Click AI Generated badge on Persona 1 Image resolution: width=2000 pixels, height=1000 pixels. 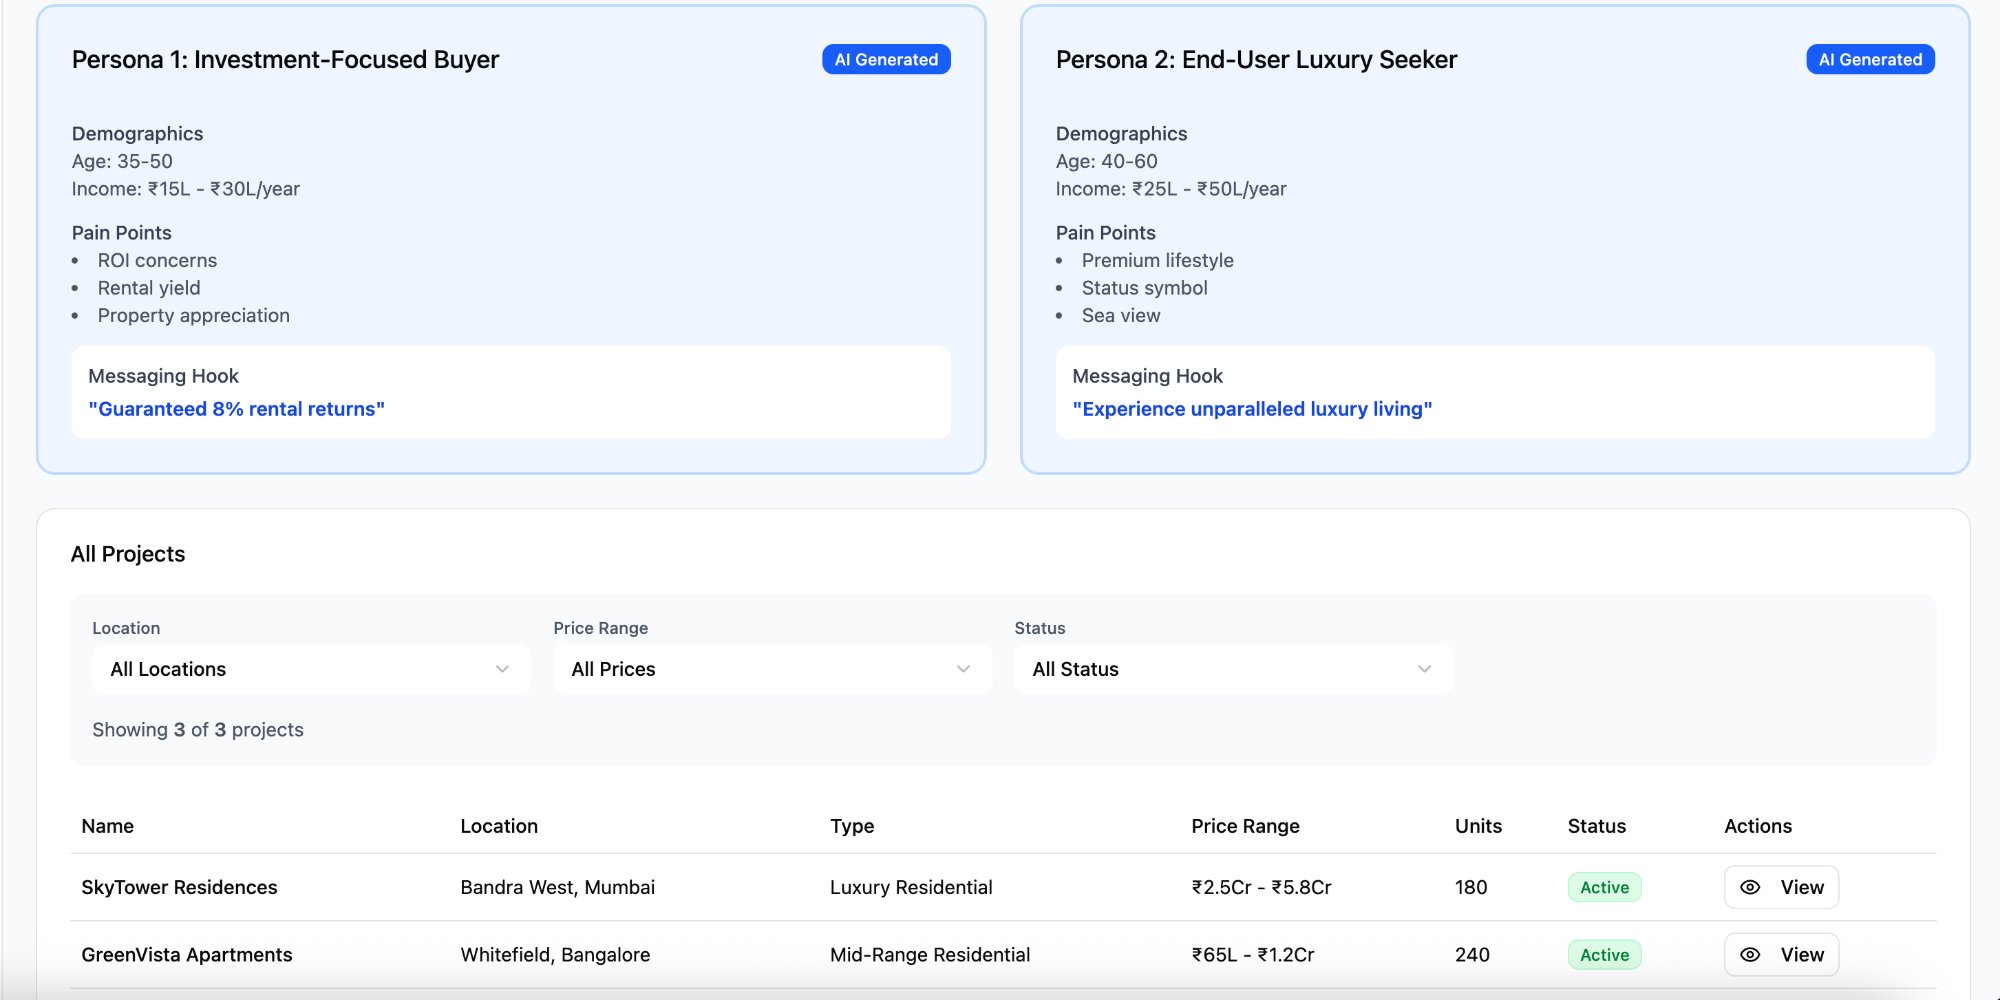point(886,59)
